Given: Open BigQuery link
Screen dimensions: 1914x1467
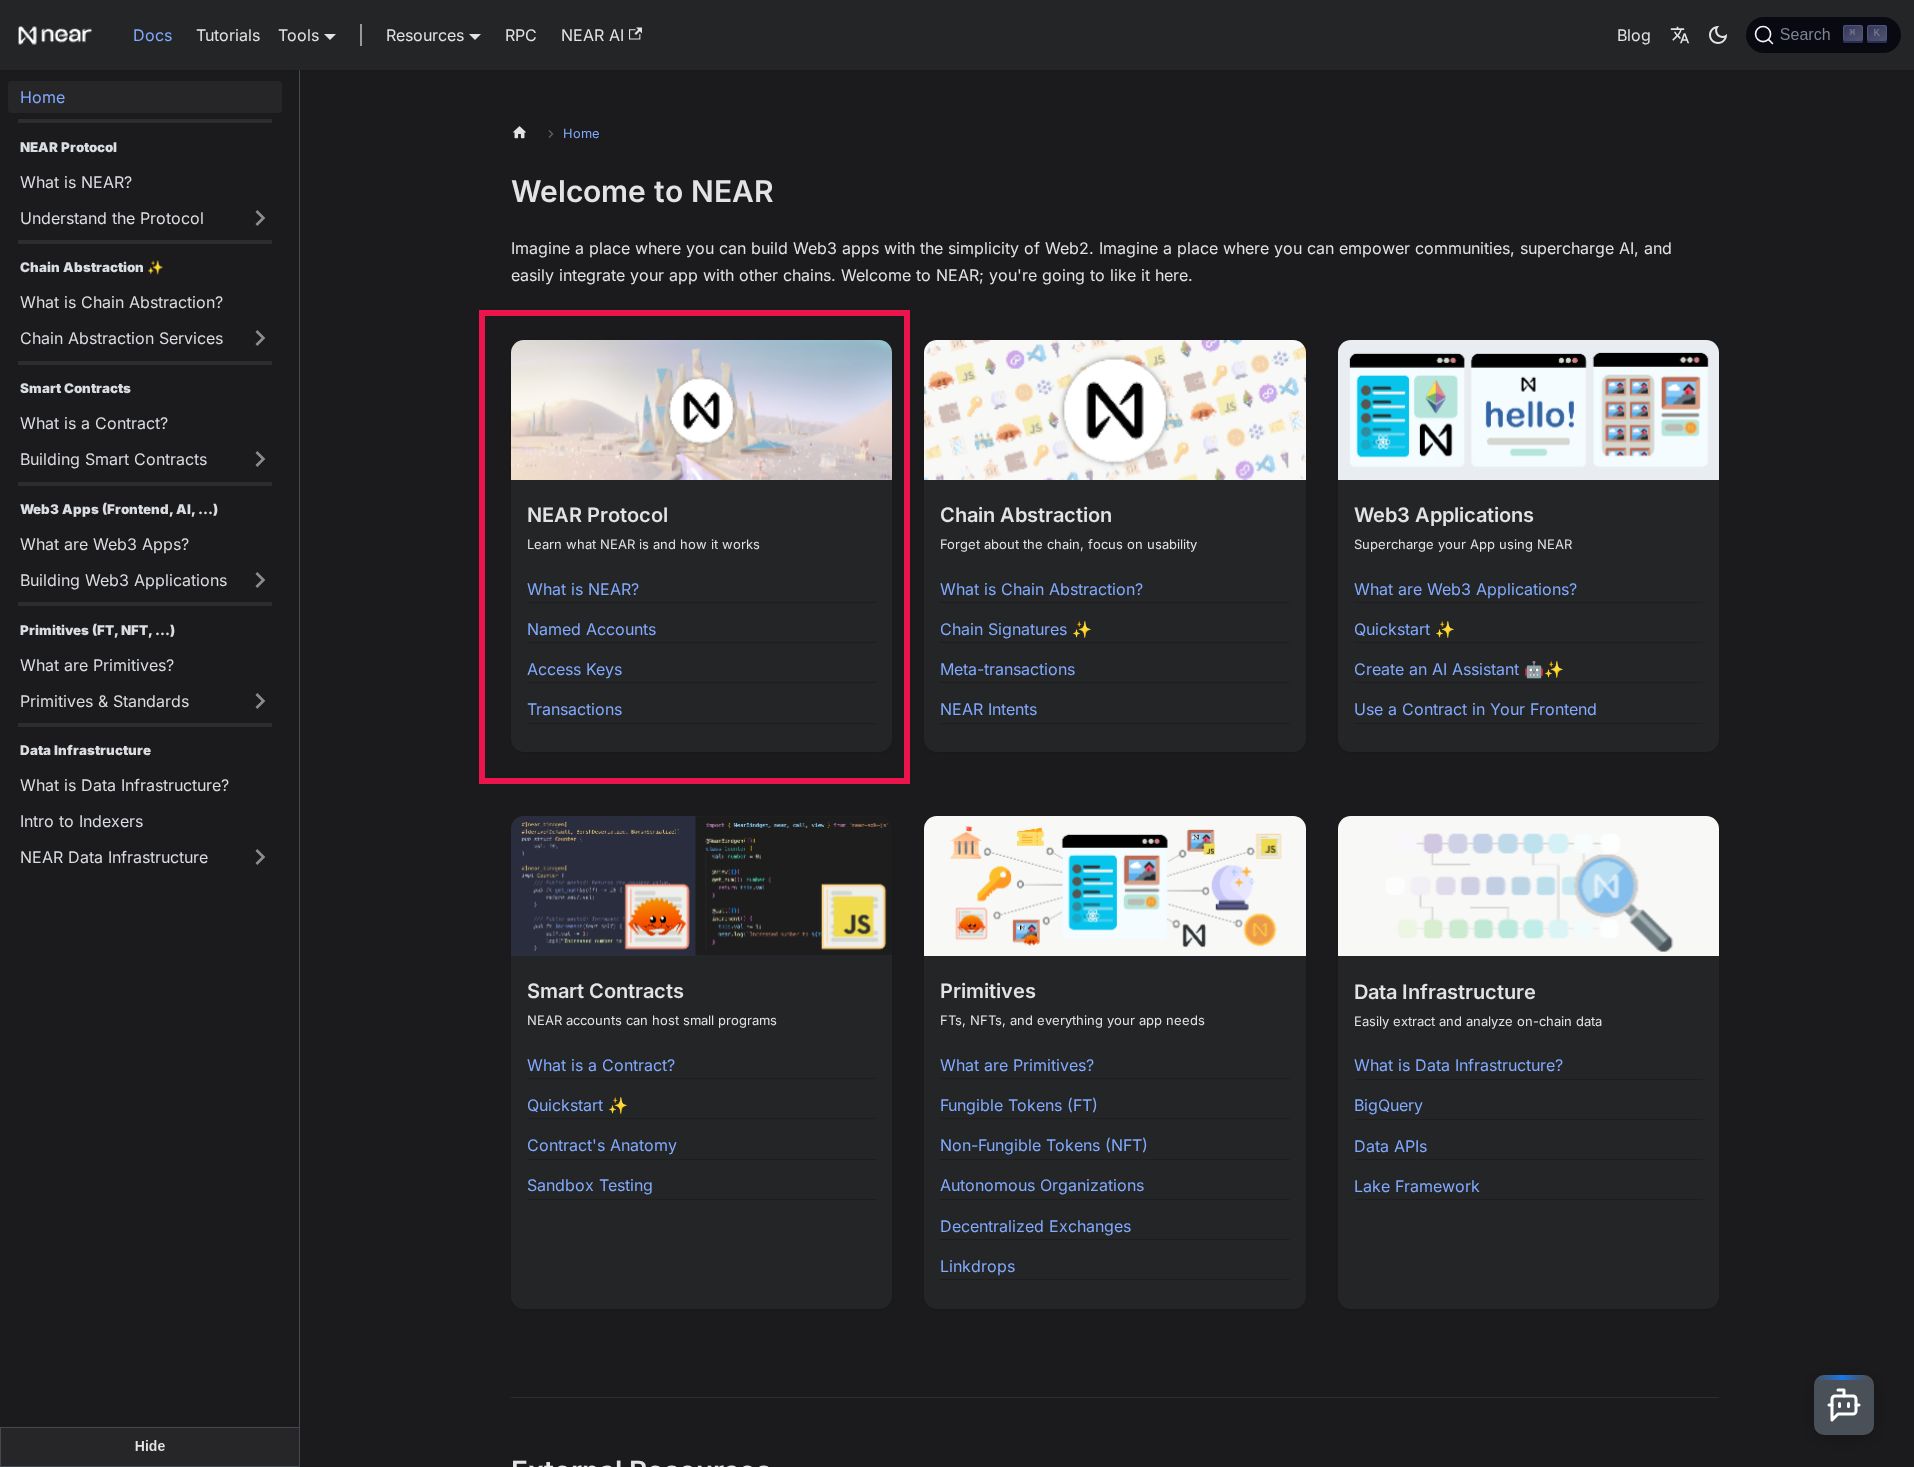Looking at the screenshot, I should (x=1387, y=1105).
